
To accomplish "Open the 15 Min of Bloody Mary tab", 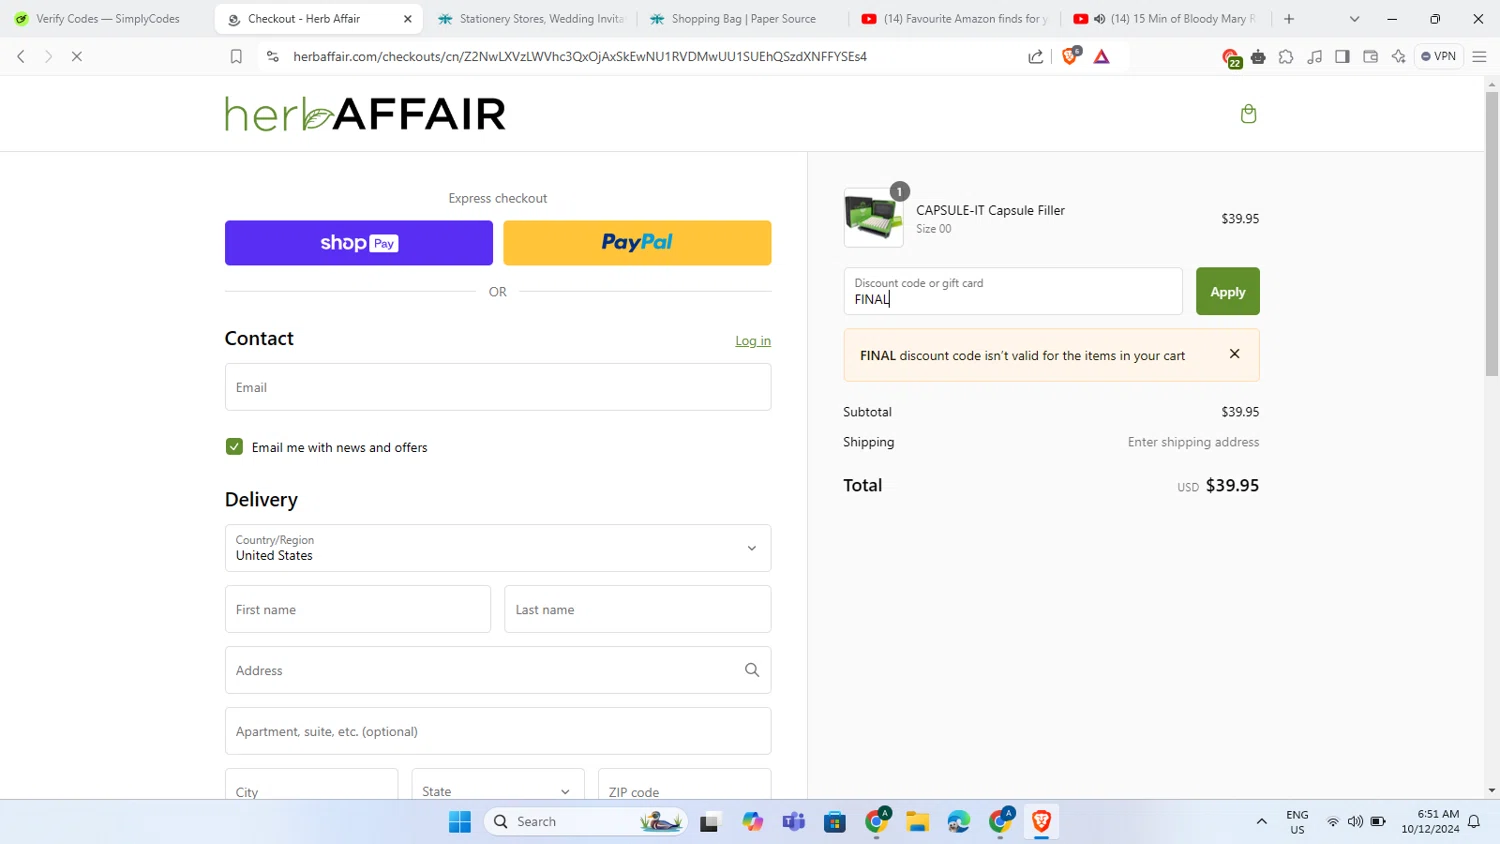I will pyautogui.click(x=1166, y=19).
